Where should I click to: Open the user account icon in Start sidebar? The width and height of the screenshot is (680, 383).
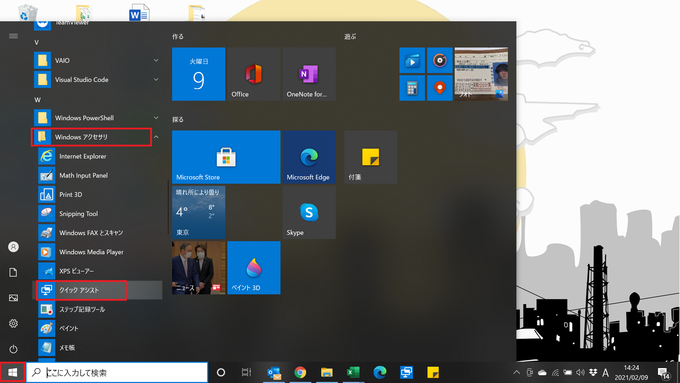coord(13,247)
